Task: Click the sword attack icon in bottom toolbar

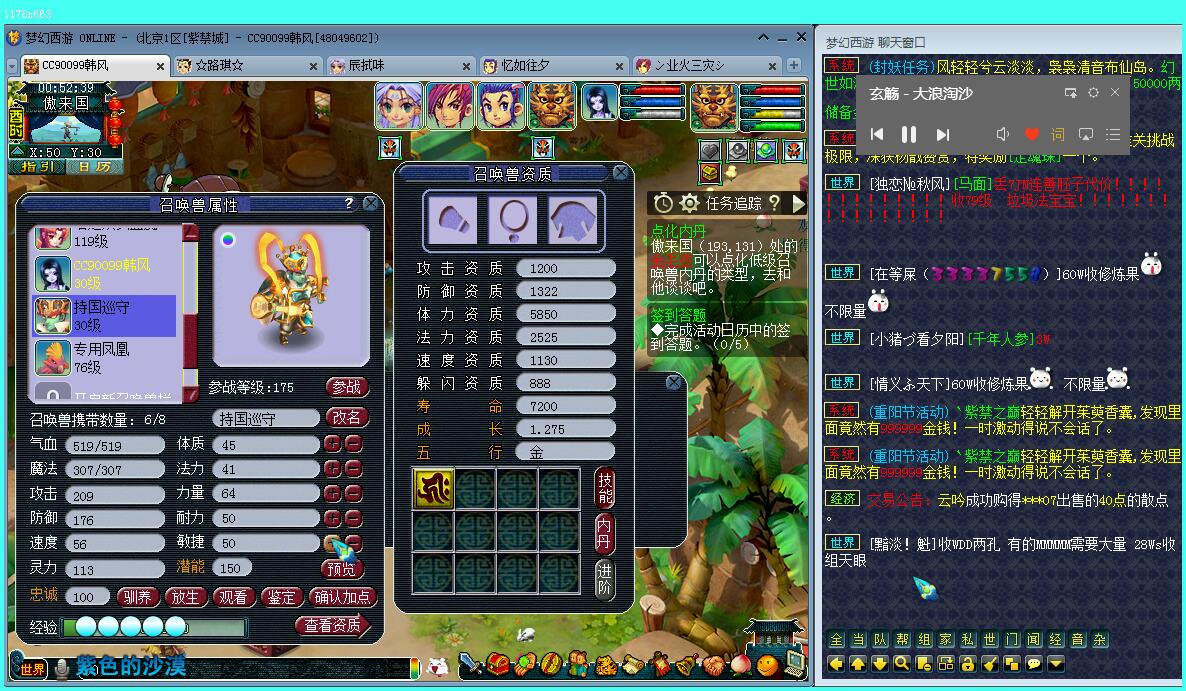Action: click(x=470, y=664)
